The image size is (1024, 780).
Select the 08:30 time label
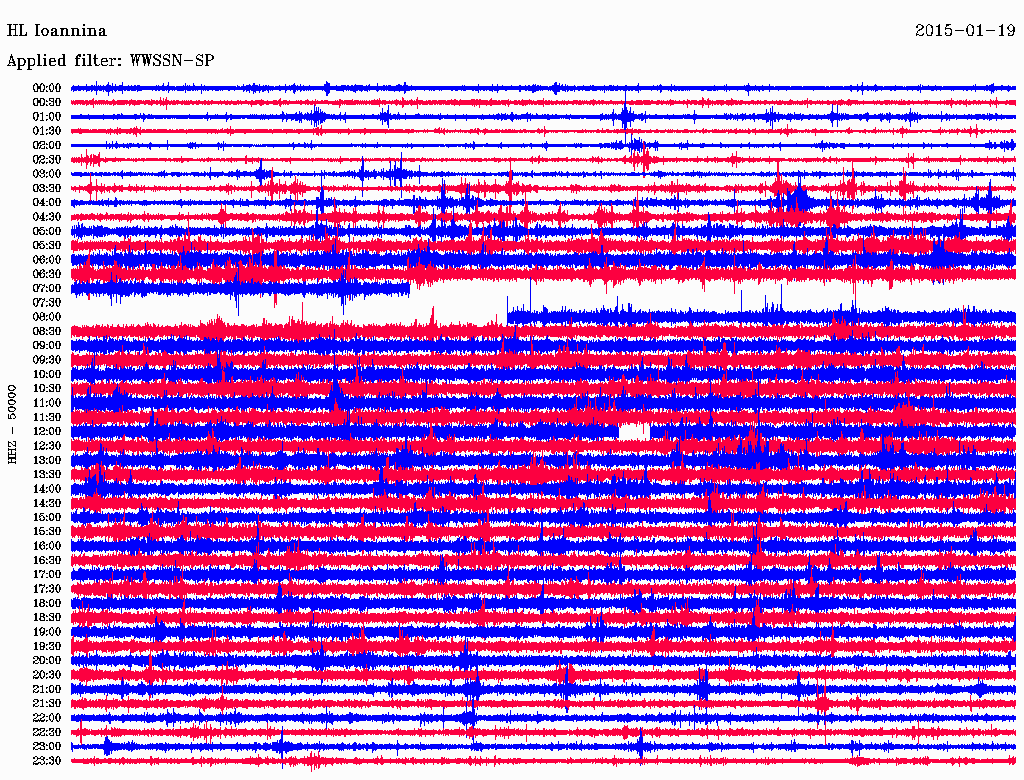point(47,331)
